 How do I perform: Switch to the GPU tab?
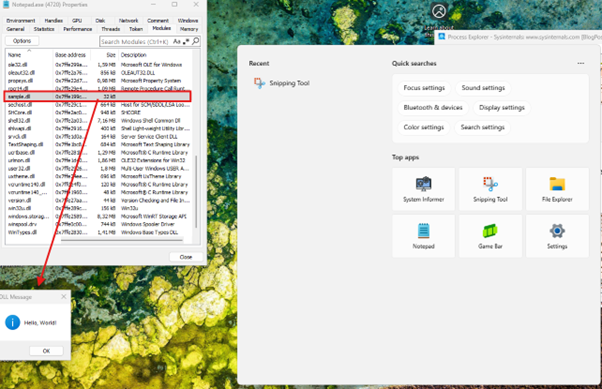point(77,20)
